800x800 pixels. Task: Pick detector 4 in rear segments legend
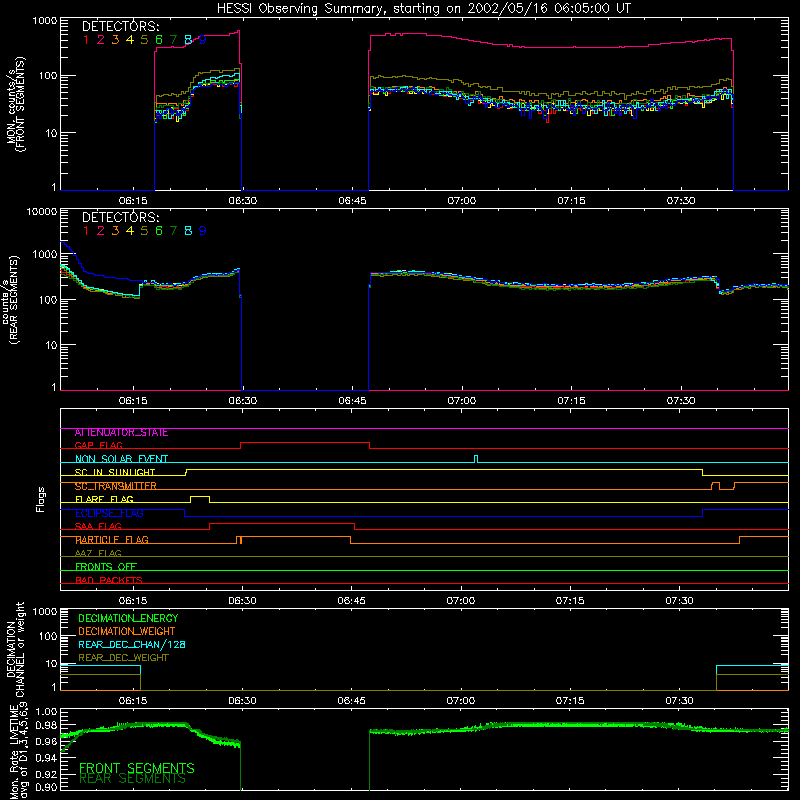coord(130,231)
